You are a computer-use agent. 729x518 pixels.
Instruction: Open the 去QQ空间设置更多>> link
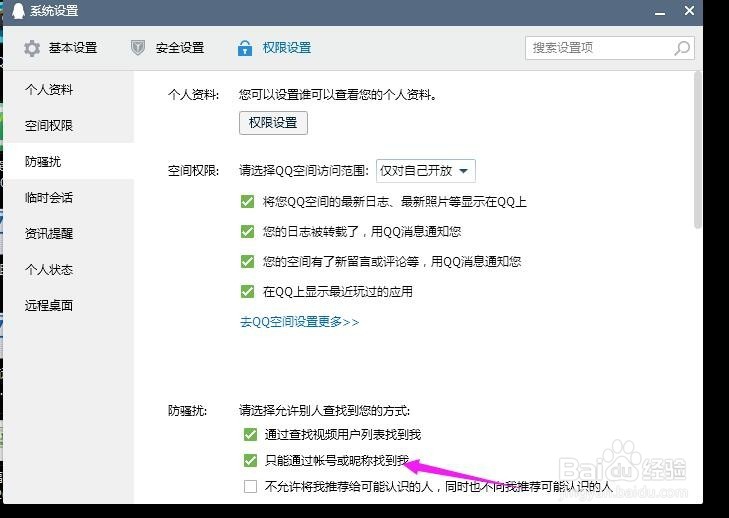tap(299, 322)
